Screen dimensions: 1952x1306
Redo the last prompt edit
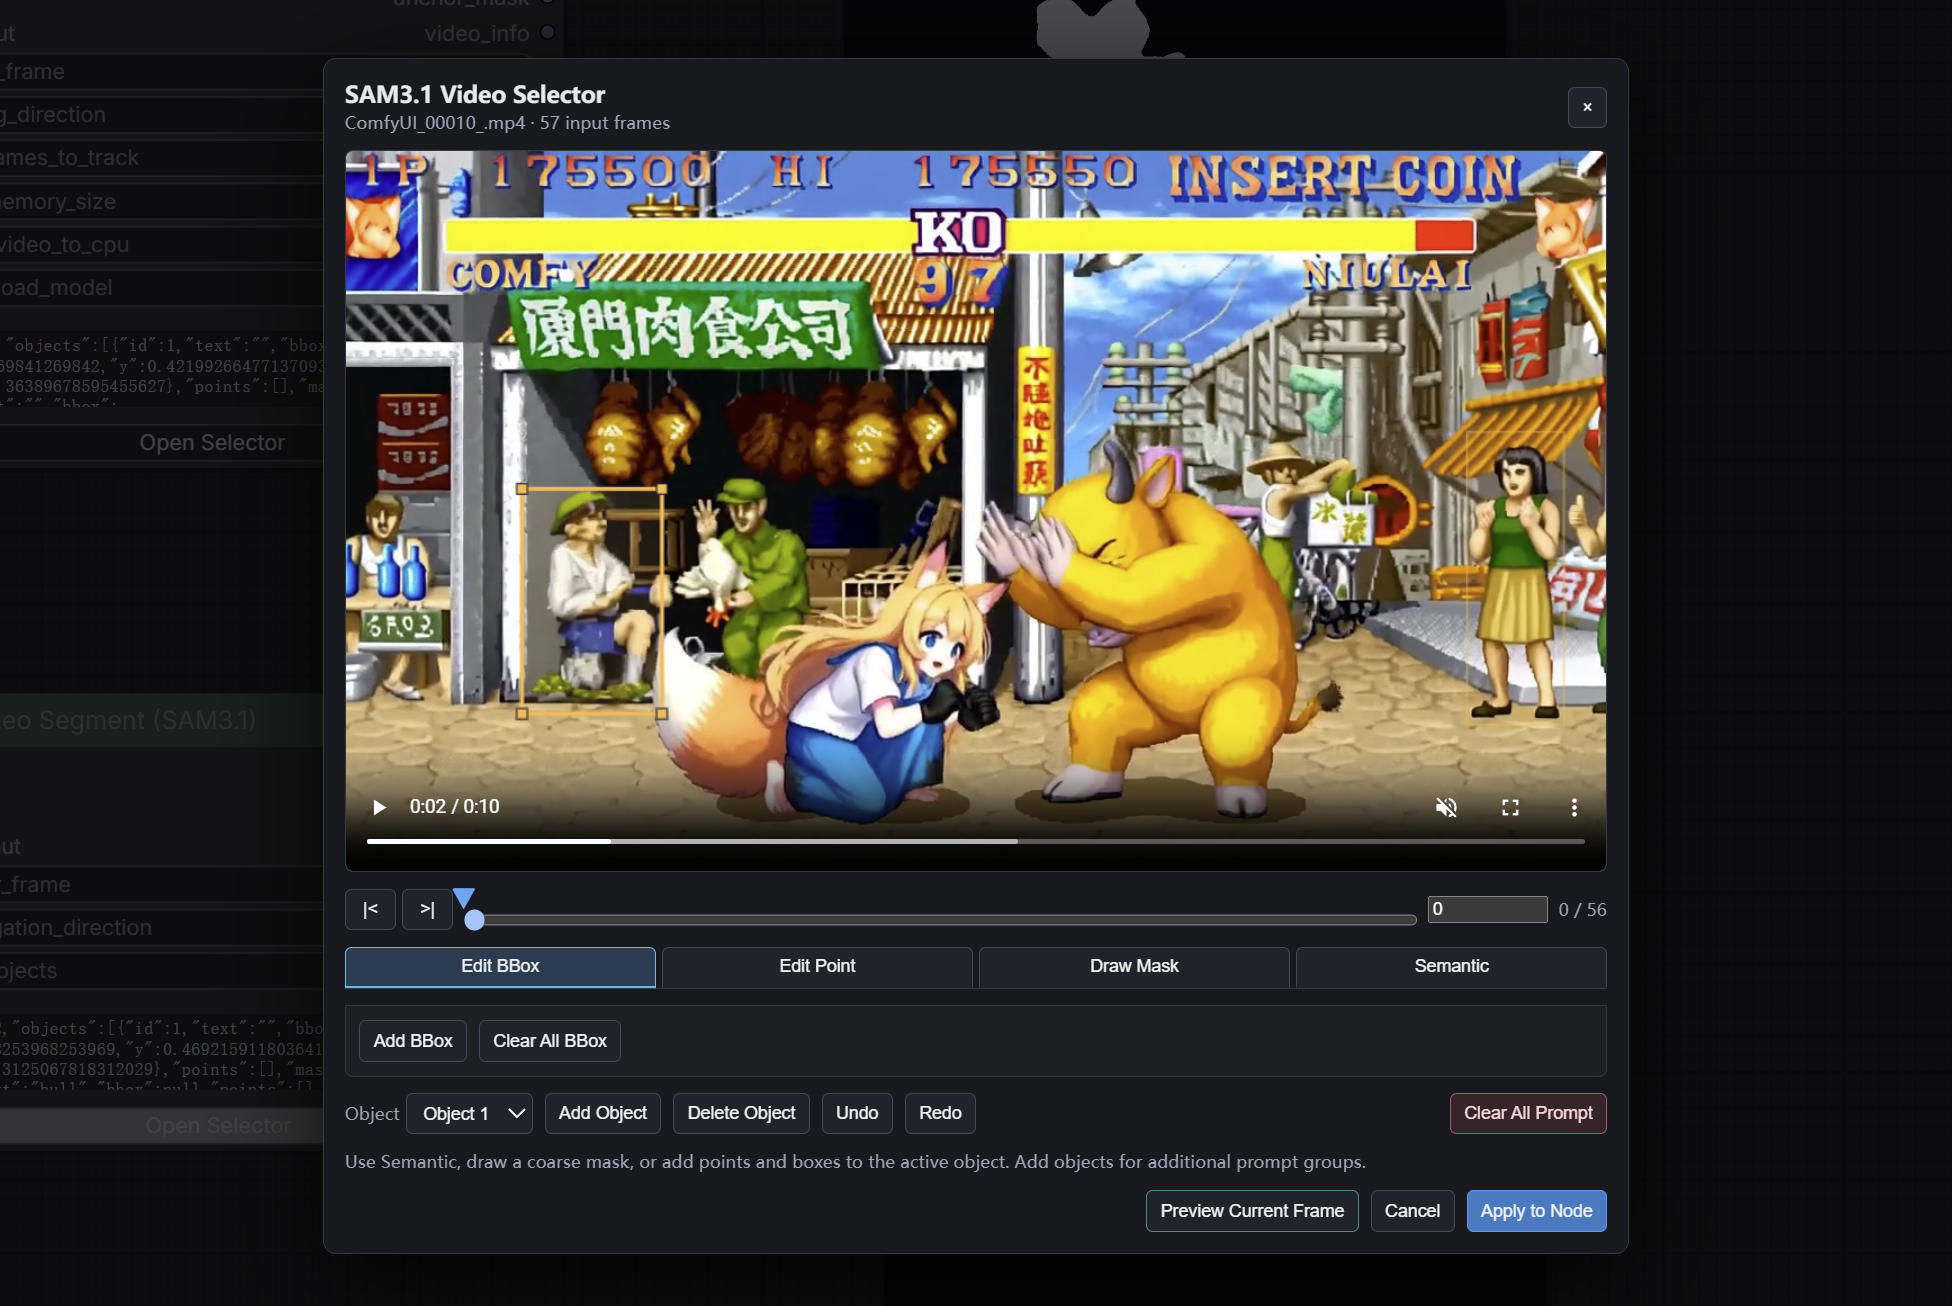(940, 1113)
